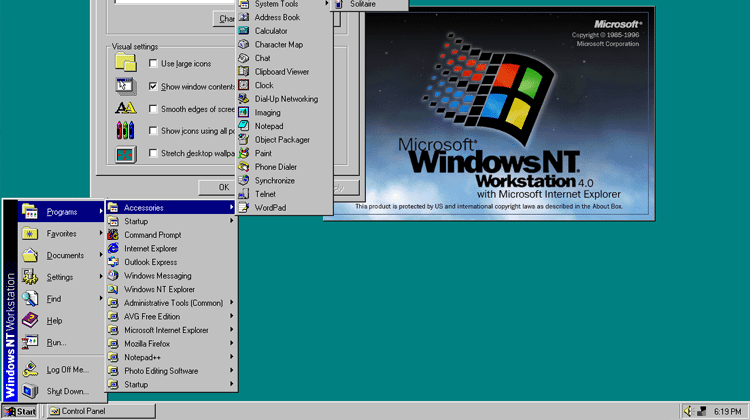
Task: Open Command Prompt from Programs menu
Action: [171, 235]
